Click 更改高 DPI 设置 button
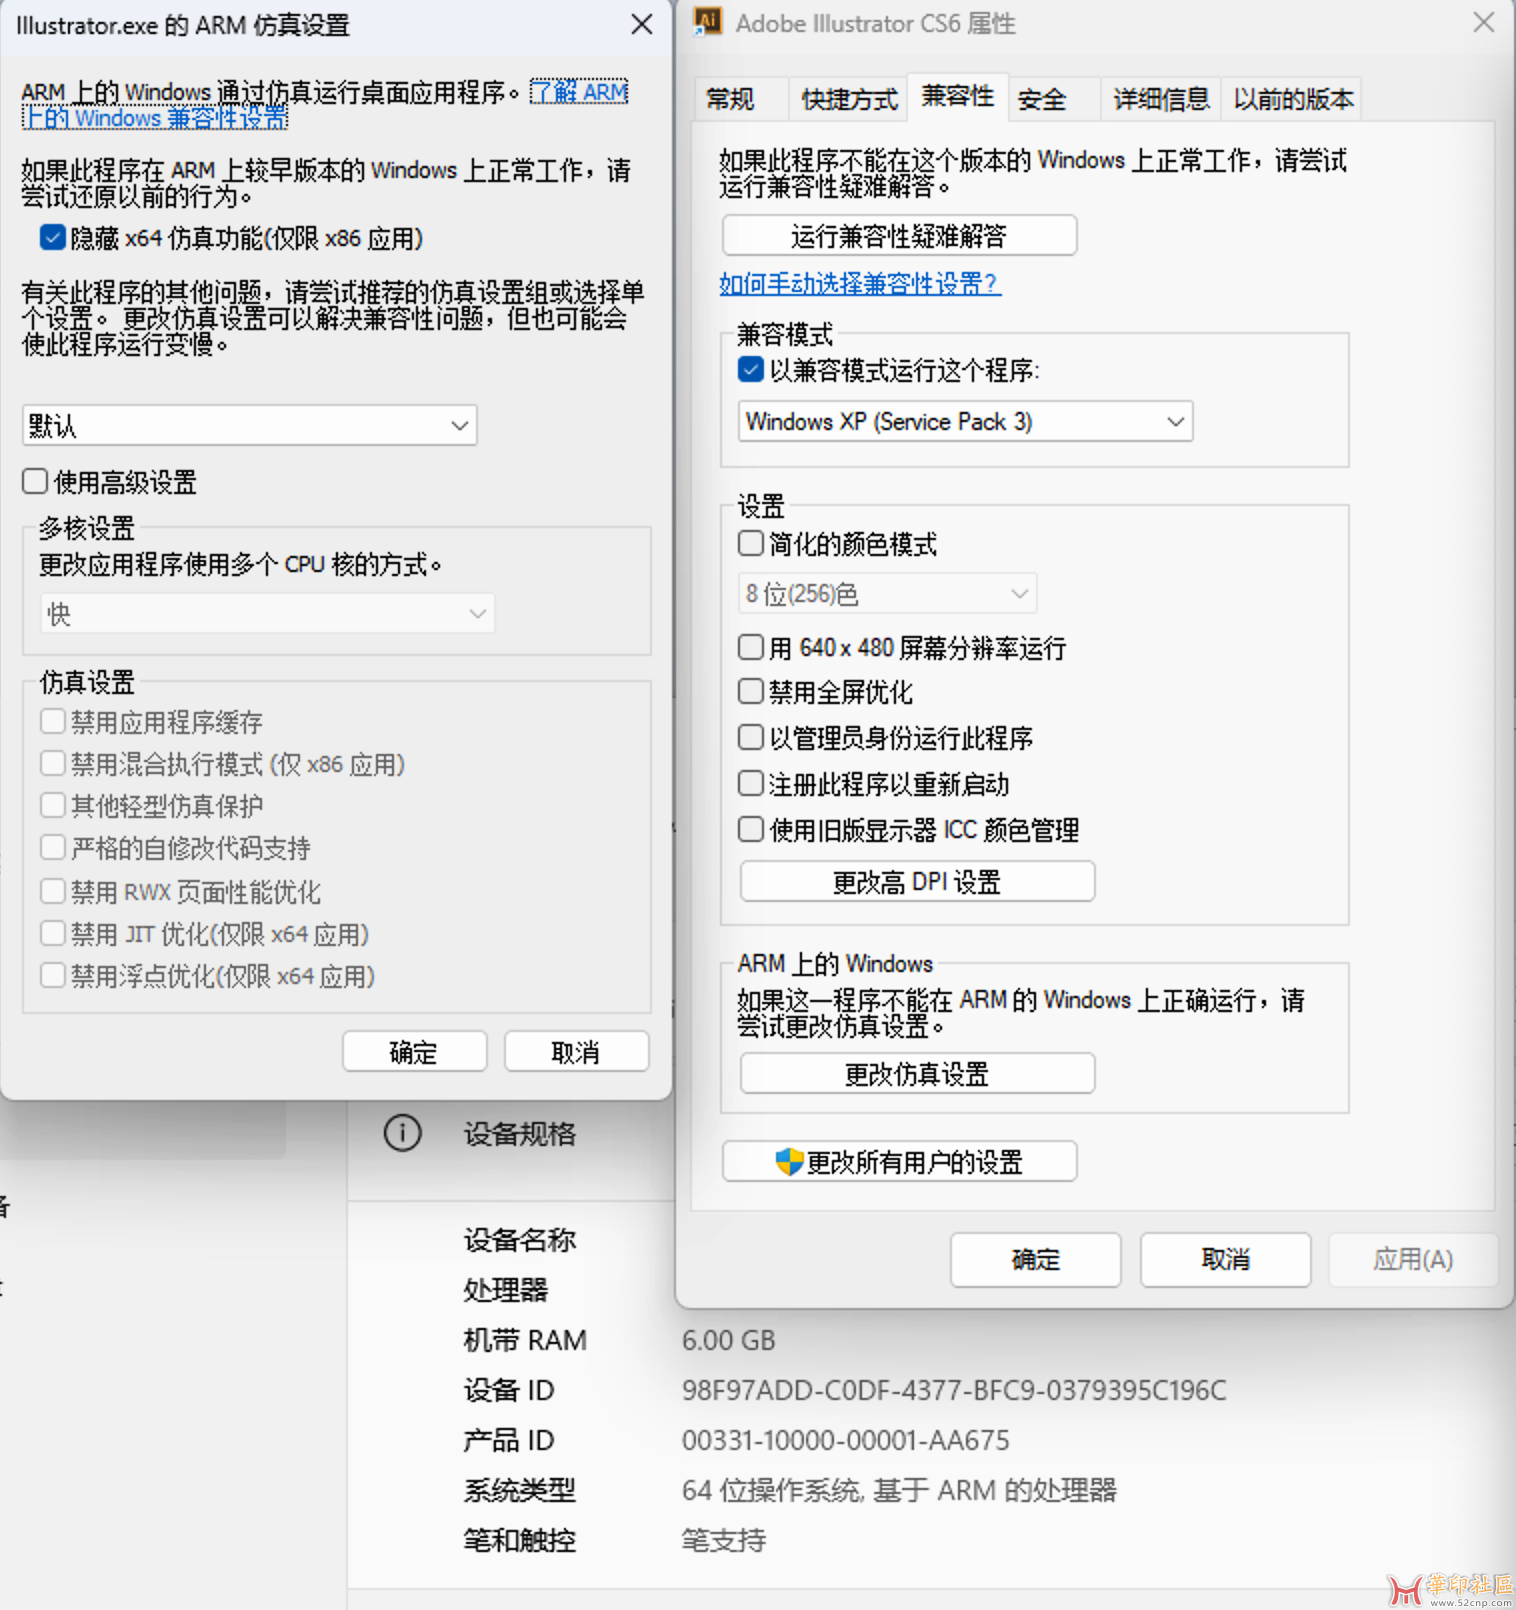This screenshot has height=1610, width=1516. click(917, 881)
